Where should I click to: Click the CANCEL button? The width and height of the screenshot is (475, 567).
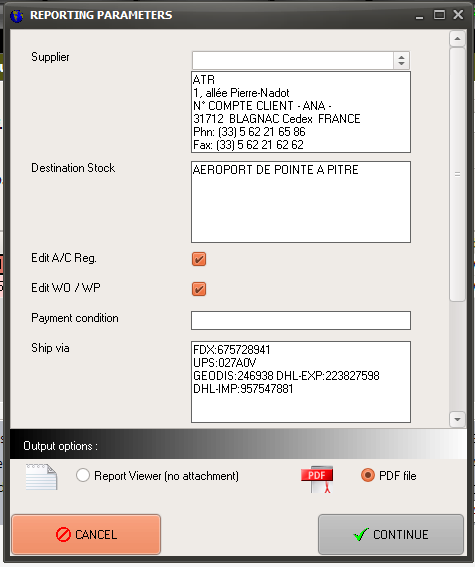pyautogui.click(x=86, y=534)
